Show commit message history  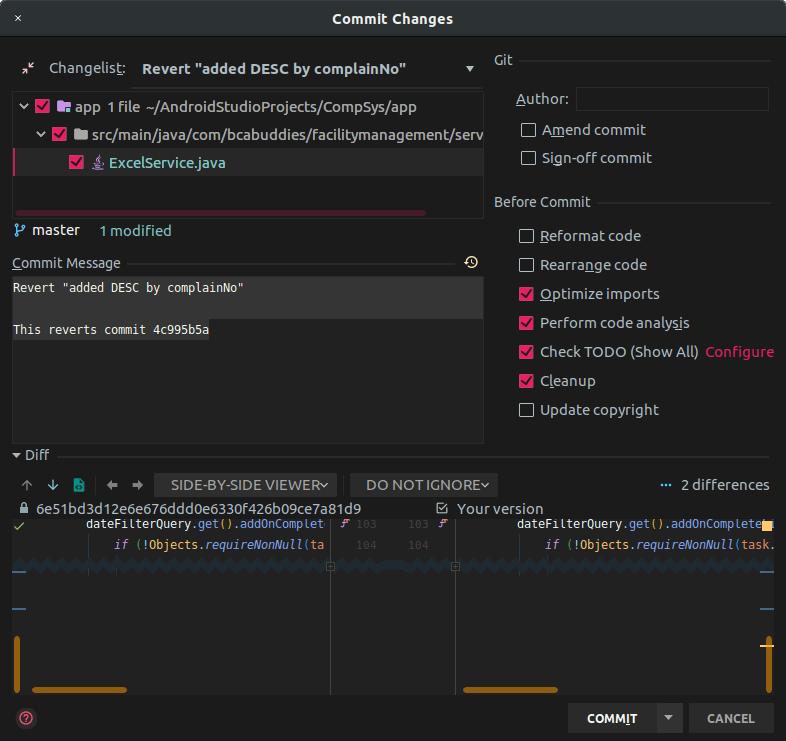tap(471, 262)
